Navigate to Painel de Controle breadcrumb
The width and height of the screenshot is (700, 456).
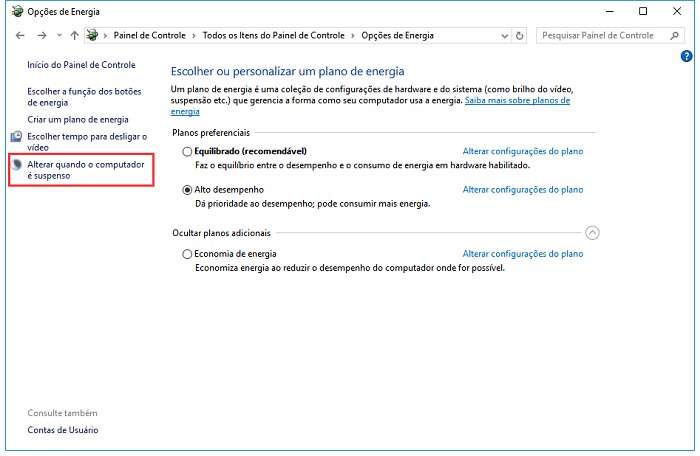pyautogui.click(x=149, y=35)
